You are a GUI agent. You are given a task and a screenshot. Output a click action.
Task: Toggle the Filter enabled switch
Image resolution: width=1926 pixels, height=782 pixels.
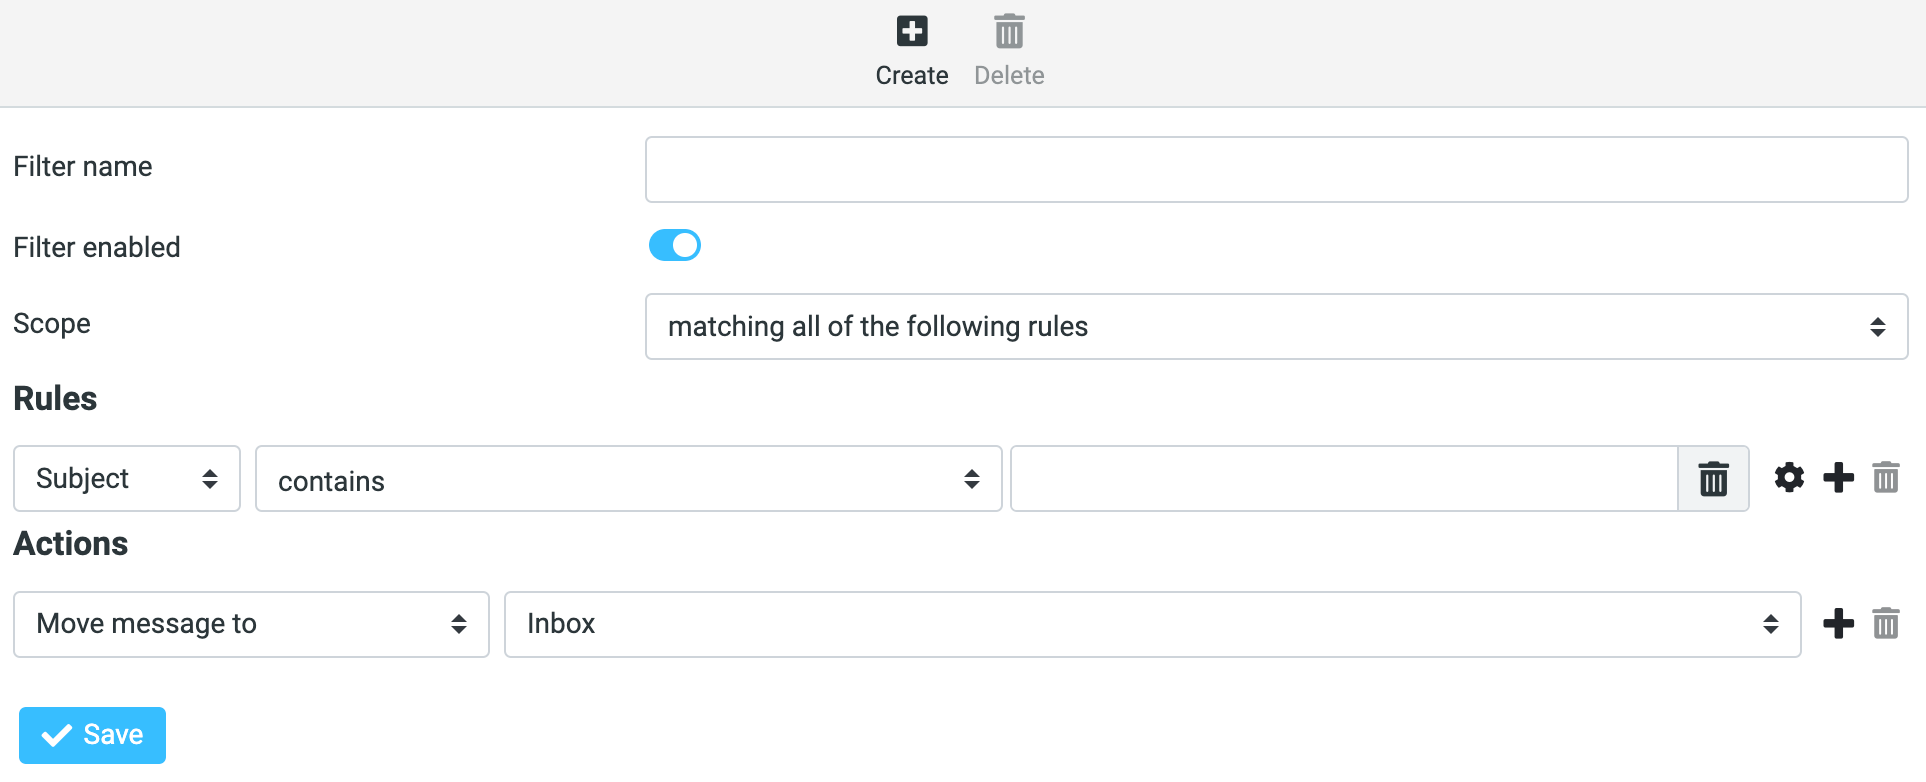[675, 245]
